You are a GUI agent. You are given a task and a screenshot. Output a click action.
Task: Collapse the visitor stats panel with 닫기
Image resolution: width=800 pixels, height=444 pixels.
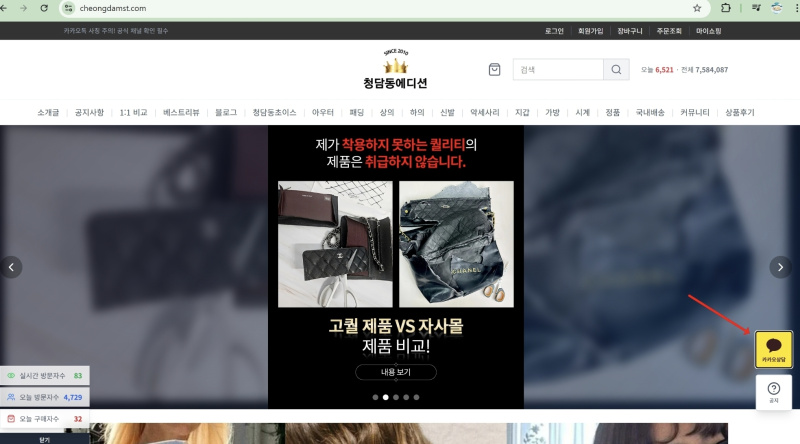click(44, 439)
